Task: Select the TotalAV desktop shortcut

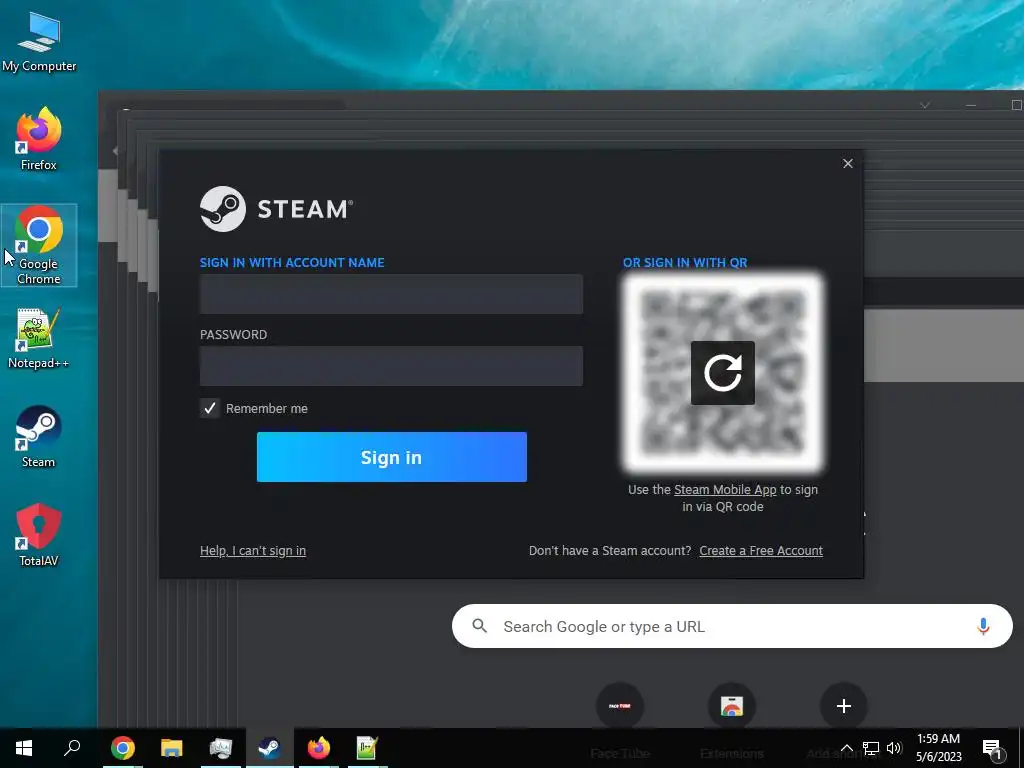Action: [39, 534]
